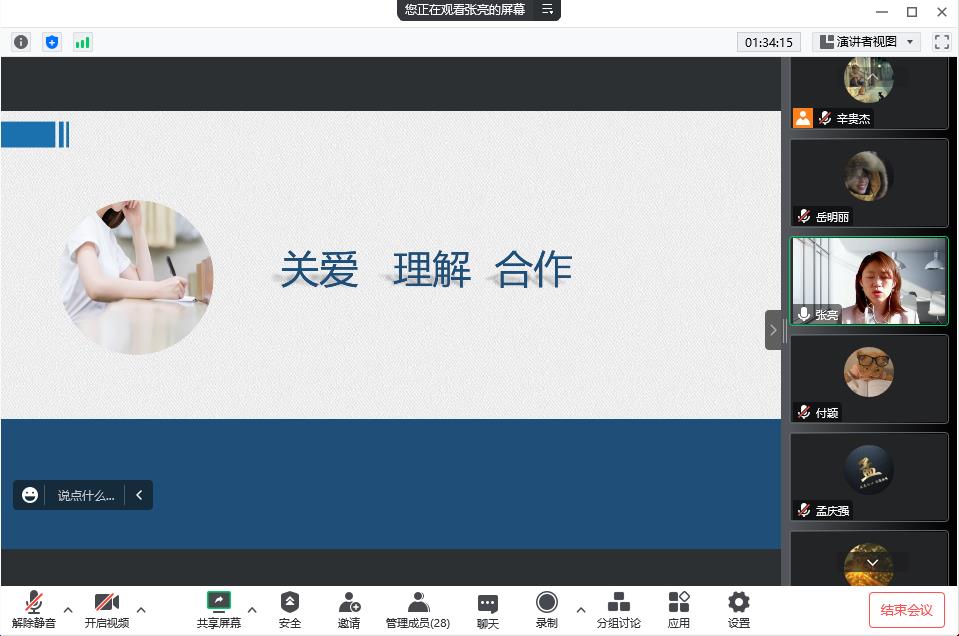Click the circular writing photo on slide
The height and width of the screenshot is (636, 959).
tap(138, 277)
